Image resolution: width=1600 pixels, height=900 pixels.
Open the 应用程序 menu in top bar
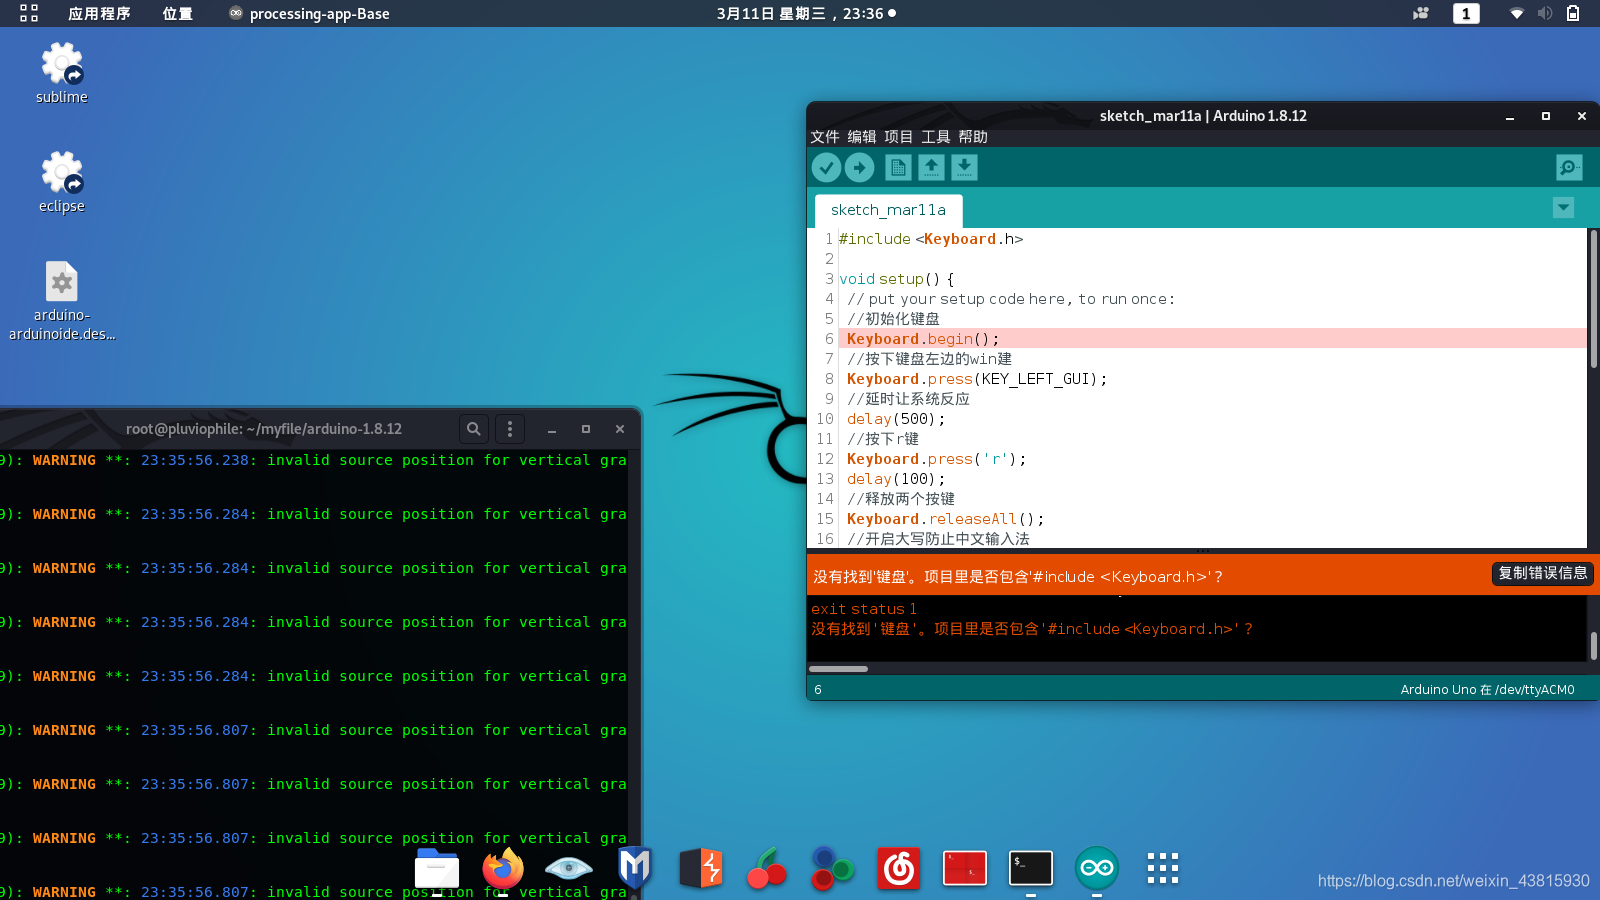(x=99, y=13)
